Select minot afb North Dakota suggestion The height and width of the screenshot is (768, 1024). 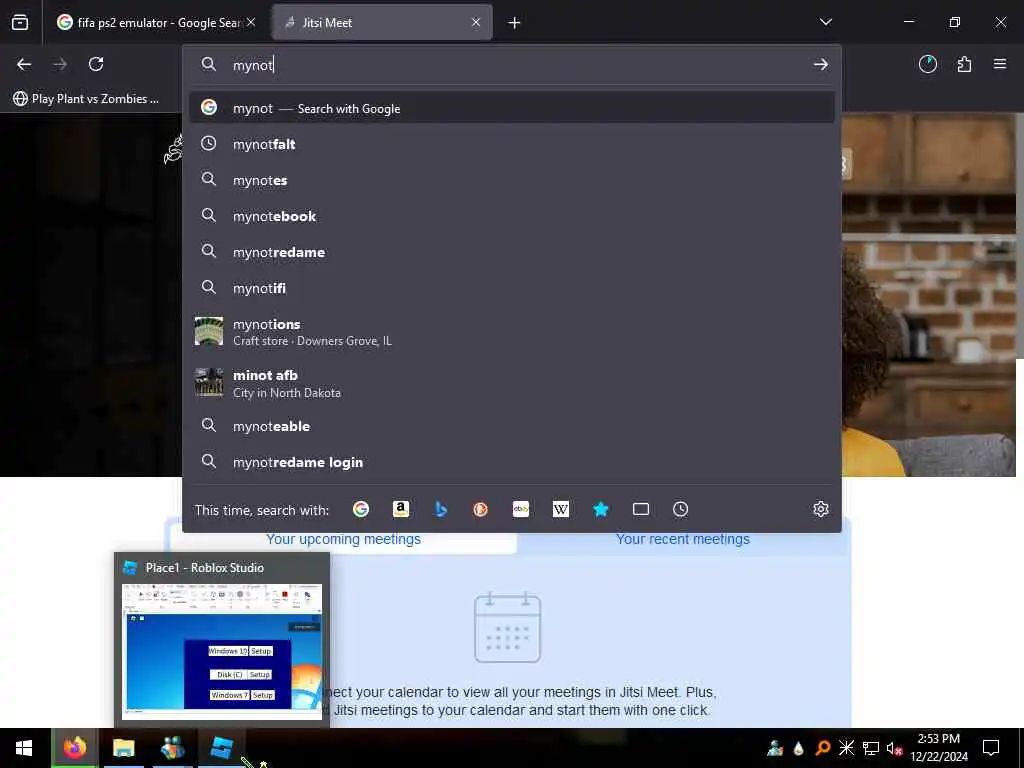point(512,383)
